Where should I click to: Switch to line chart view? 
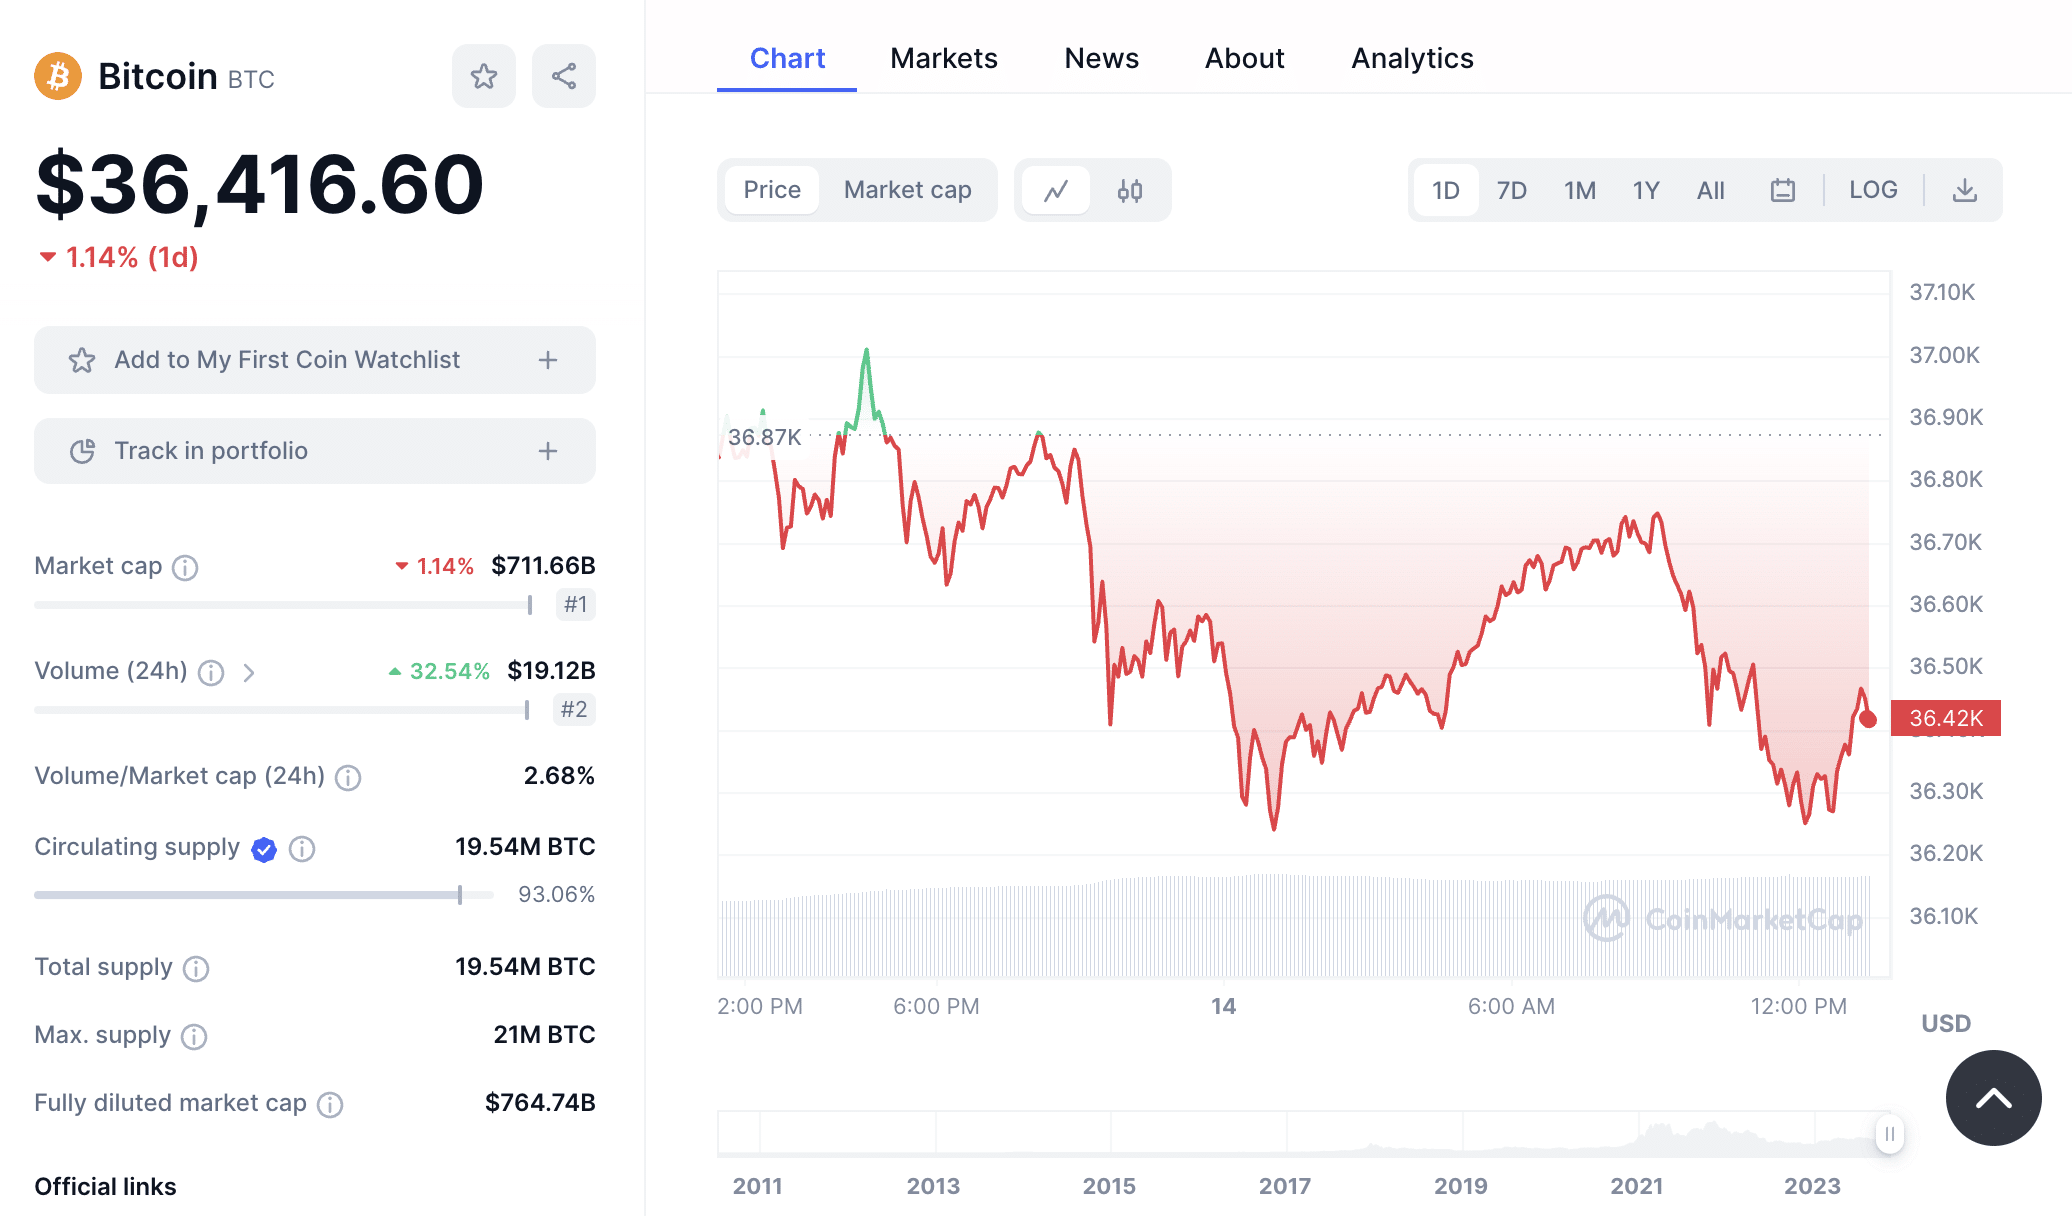[x=1056, y=190]
